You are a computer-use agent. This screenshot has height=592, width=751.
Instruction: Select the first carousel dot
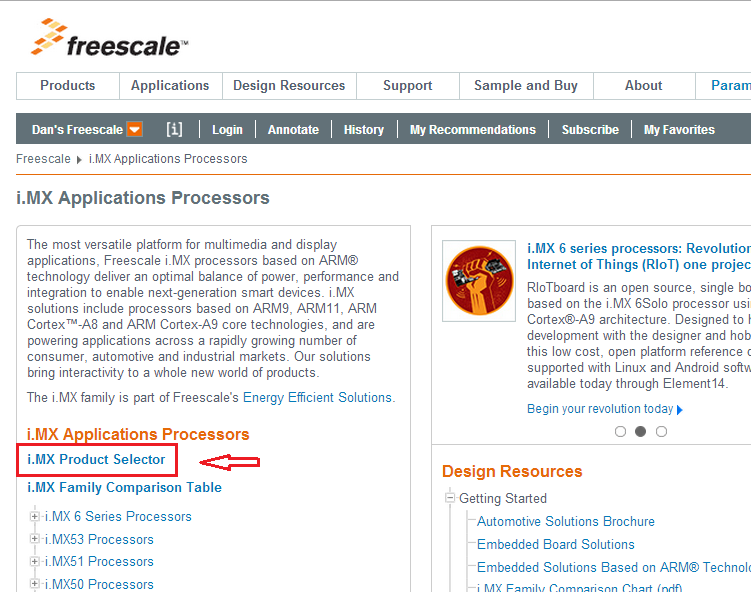click(x=620, y=432)
